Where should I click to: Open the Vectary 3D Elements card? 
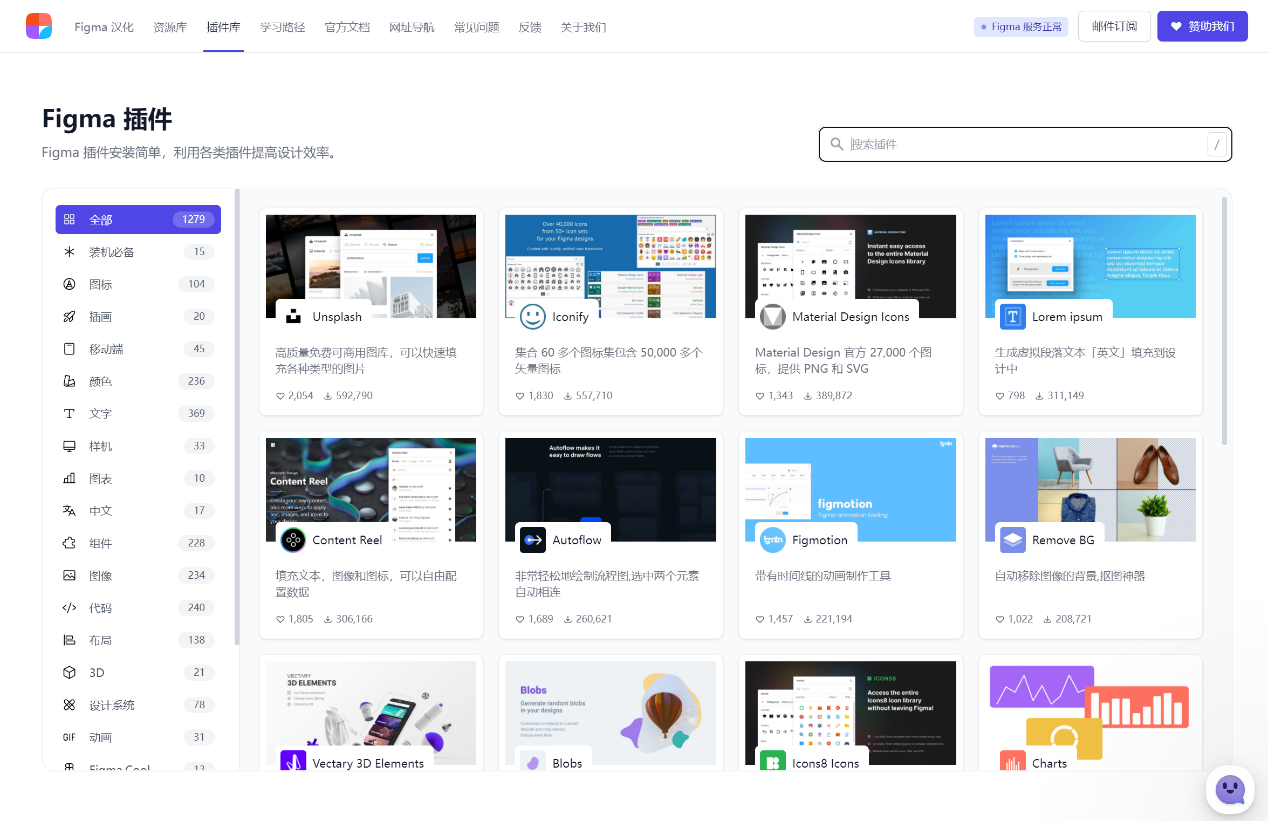tap(371, 713)
